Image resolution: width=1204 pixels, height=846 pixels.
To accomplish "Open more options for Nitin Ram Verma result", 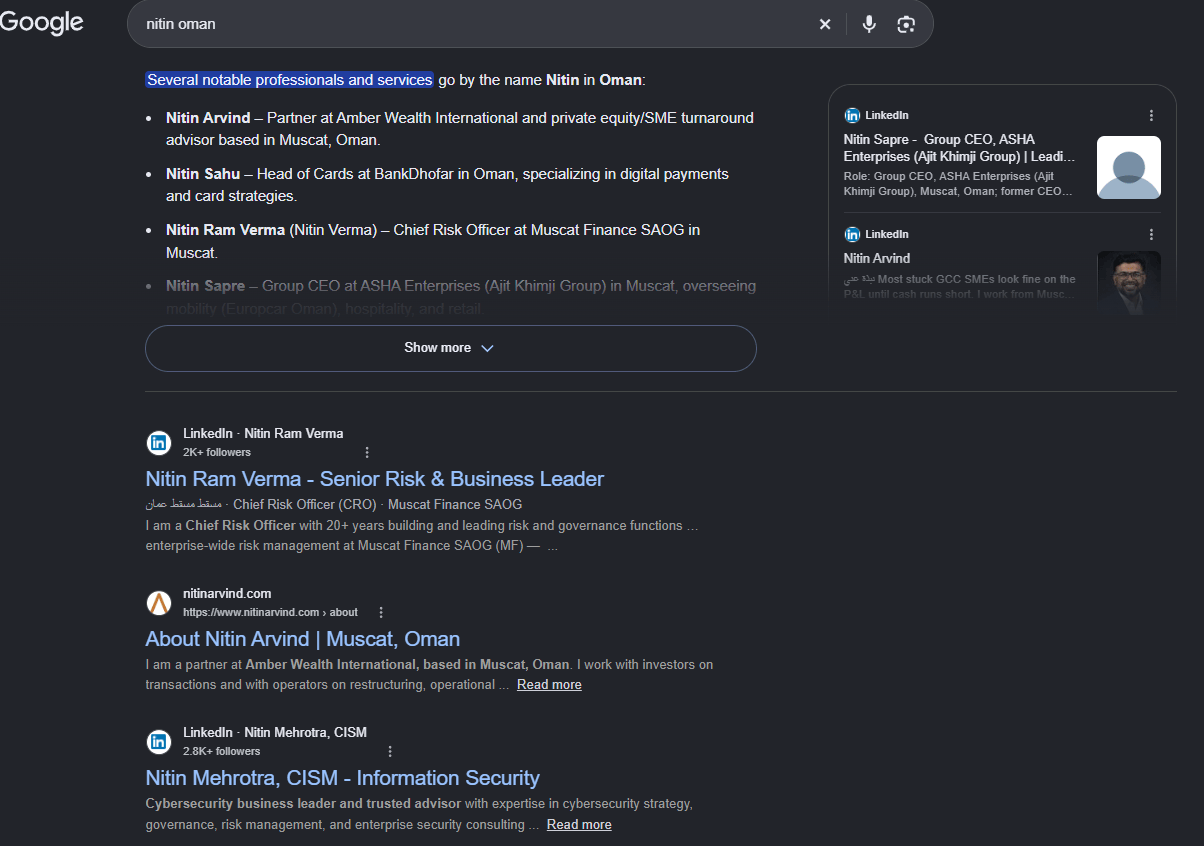I will (367, 452).
